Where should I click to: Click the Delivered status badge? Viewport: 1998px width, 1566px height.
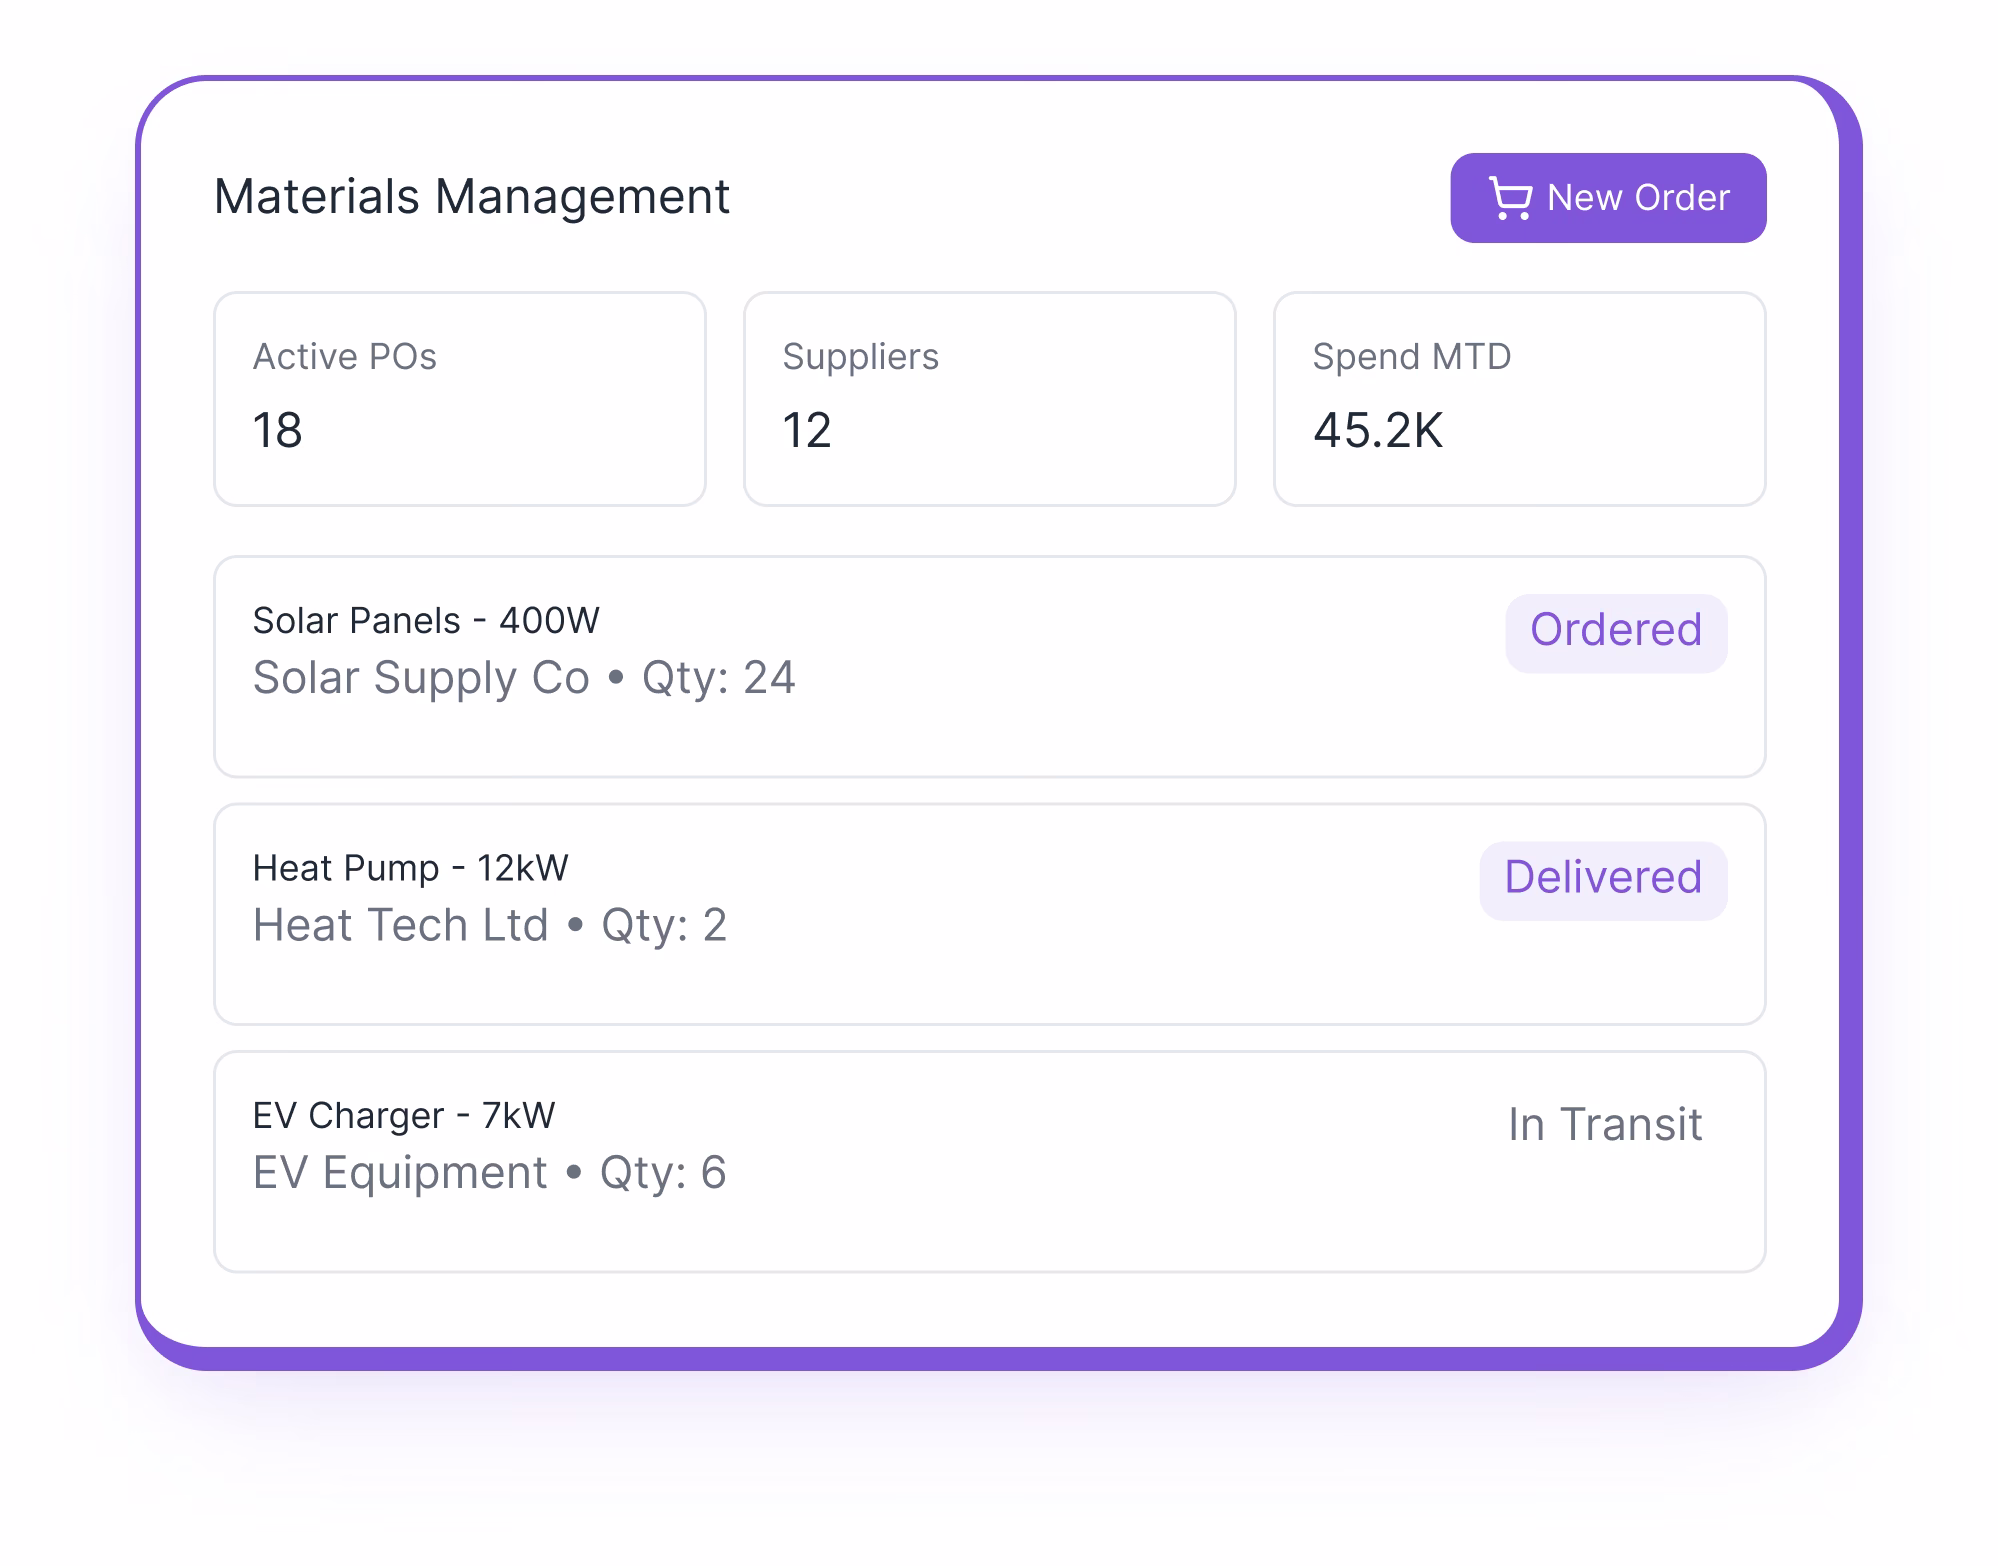1602,878
